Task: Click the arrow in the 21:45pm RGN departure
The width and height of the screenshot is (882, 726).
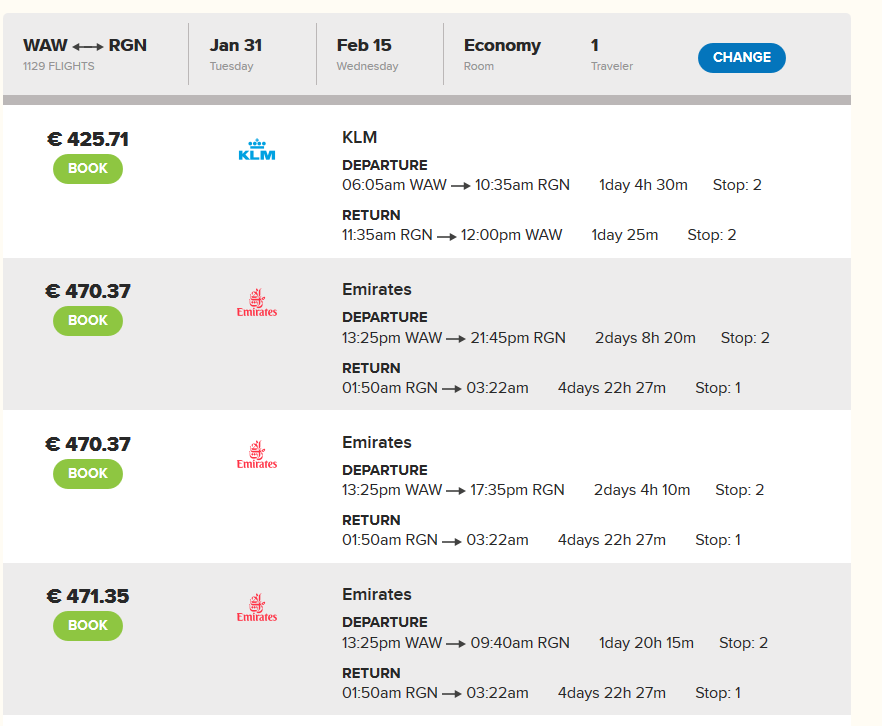Action: click(456, 339)
